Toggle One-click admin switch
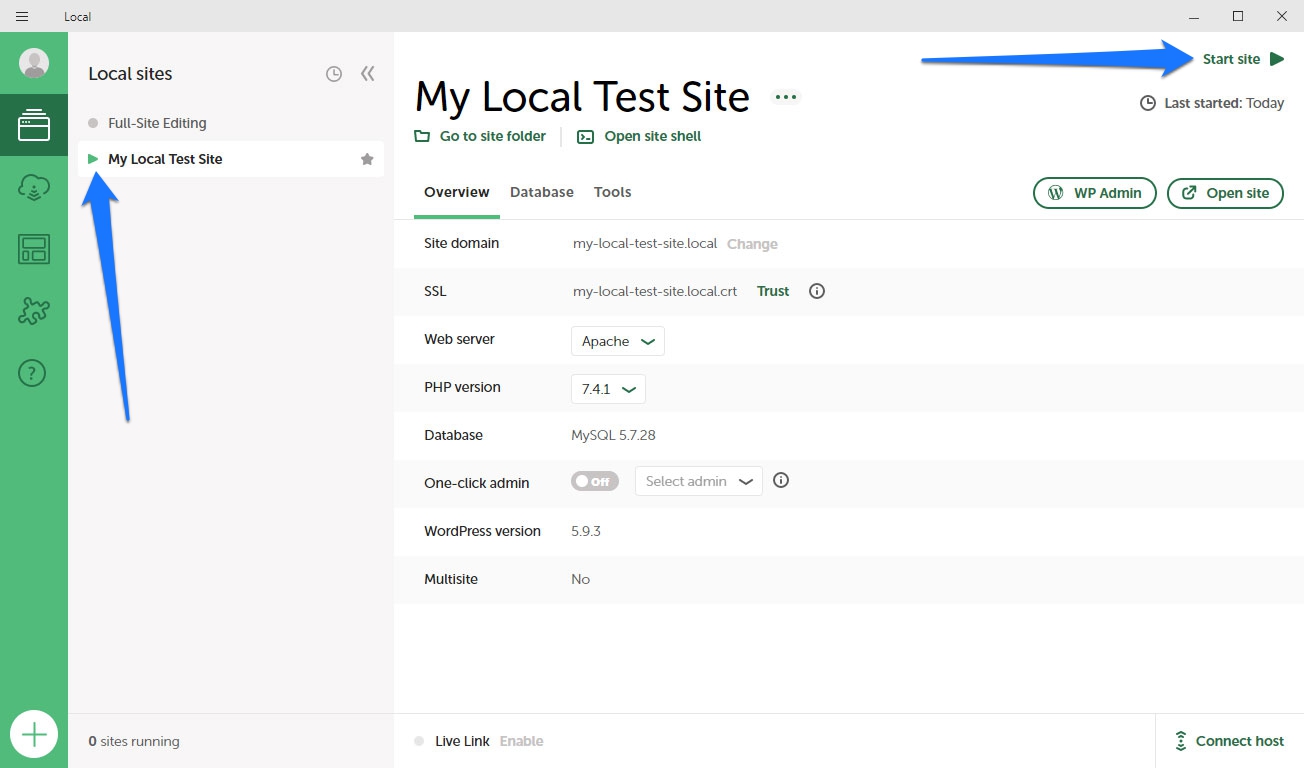The image size is (1304, 768). point(595,481)
